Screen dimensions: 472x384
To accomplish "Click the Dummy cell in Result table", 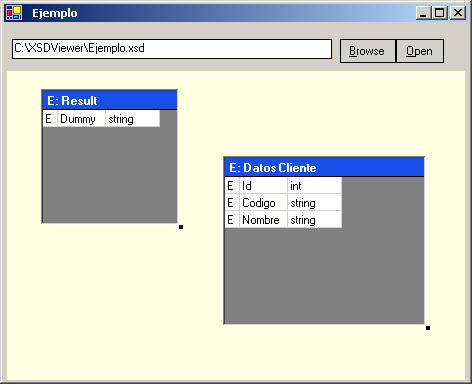I will click(x=81, y=119).
